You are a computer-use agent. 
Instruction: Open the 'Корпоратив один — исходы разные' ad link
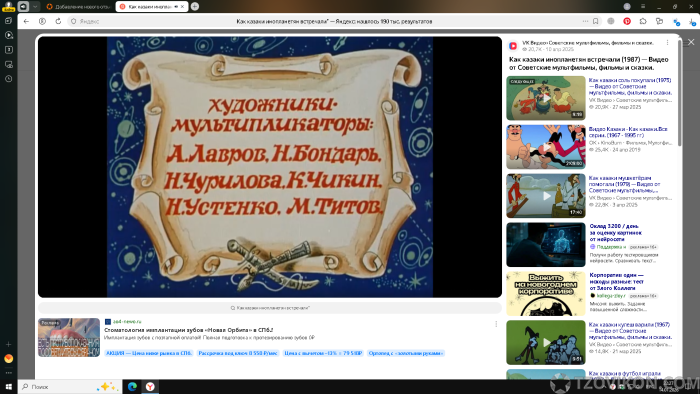click(x=617, y=282)
